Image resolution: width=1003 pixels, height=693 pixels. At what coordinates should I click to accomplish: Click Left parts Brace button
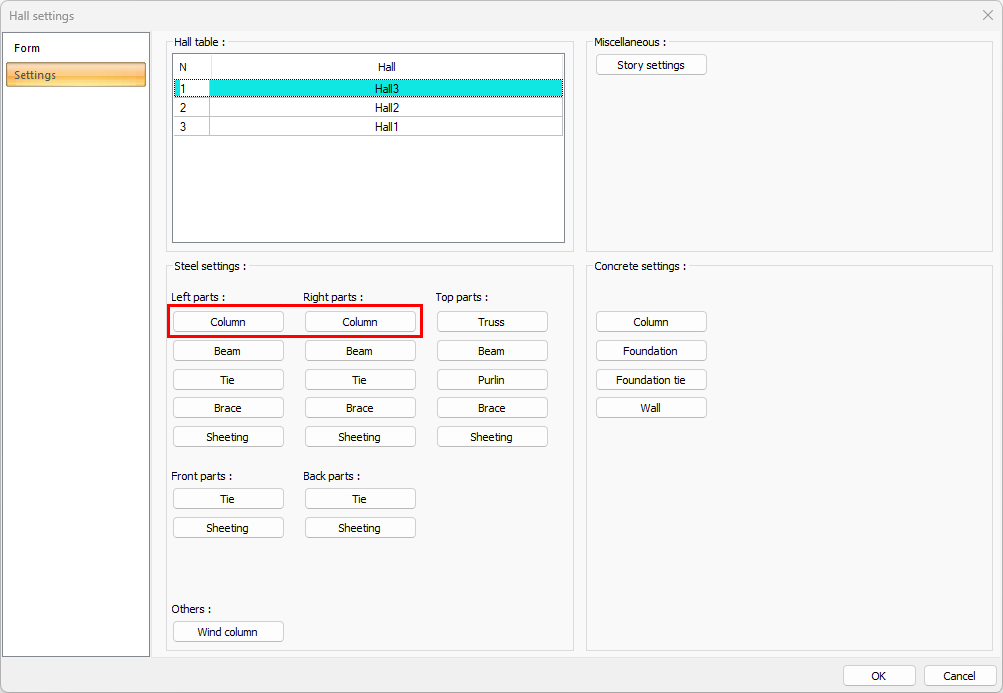tap(228, 408)
